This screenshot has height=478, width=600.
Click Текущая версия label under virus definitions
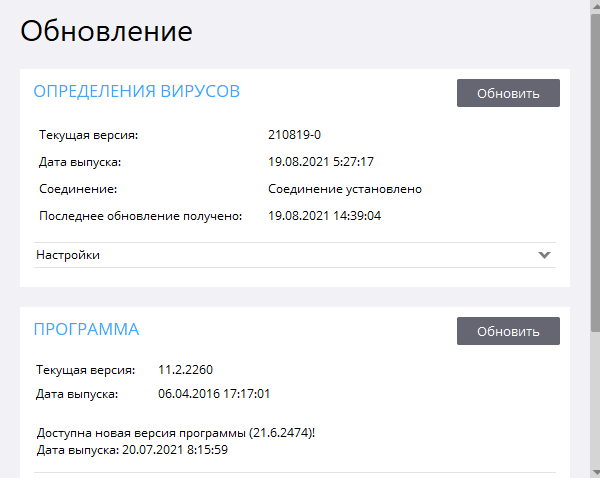click(88, 135)
